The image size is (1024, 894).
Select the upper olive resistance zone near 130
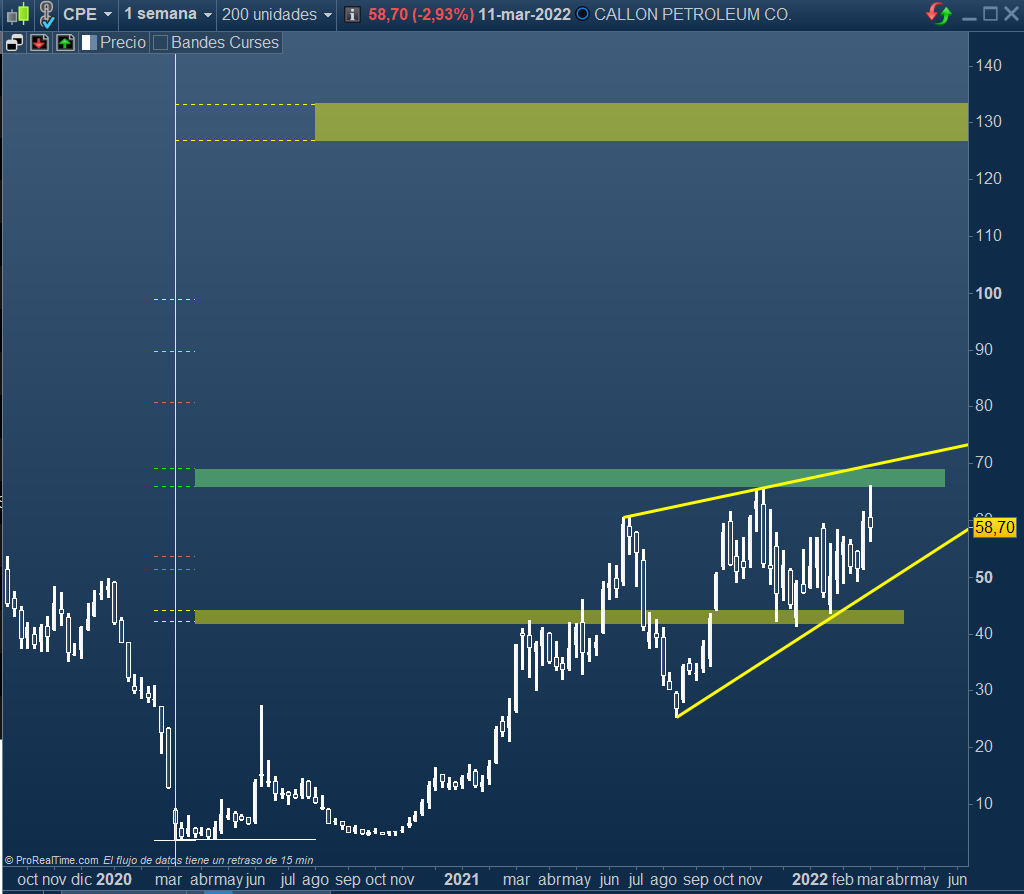[641, 121]
